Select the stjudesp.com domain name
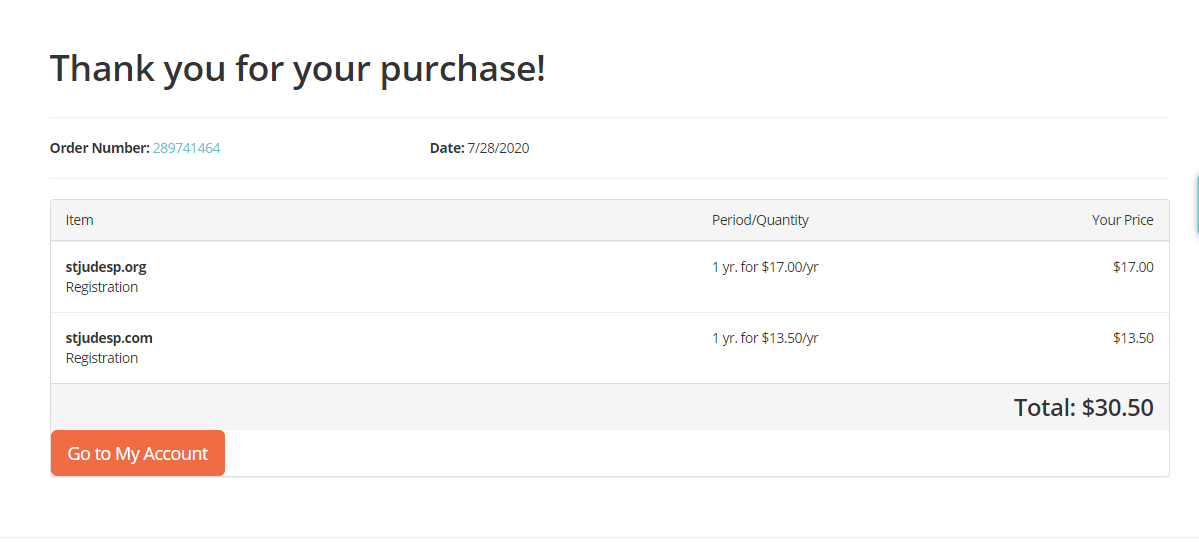Image resolution: width=1199 pixels, height=544 pixels. click(x=109, y=338)
